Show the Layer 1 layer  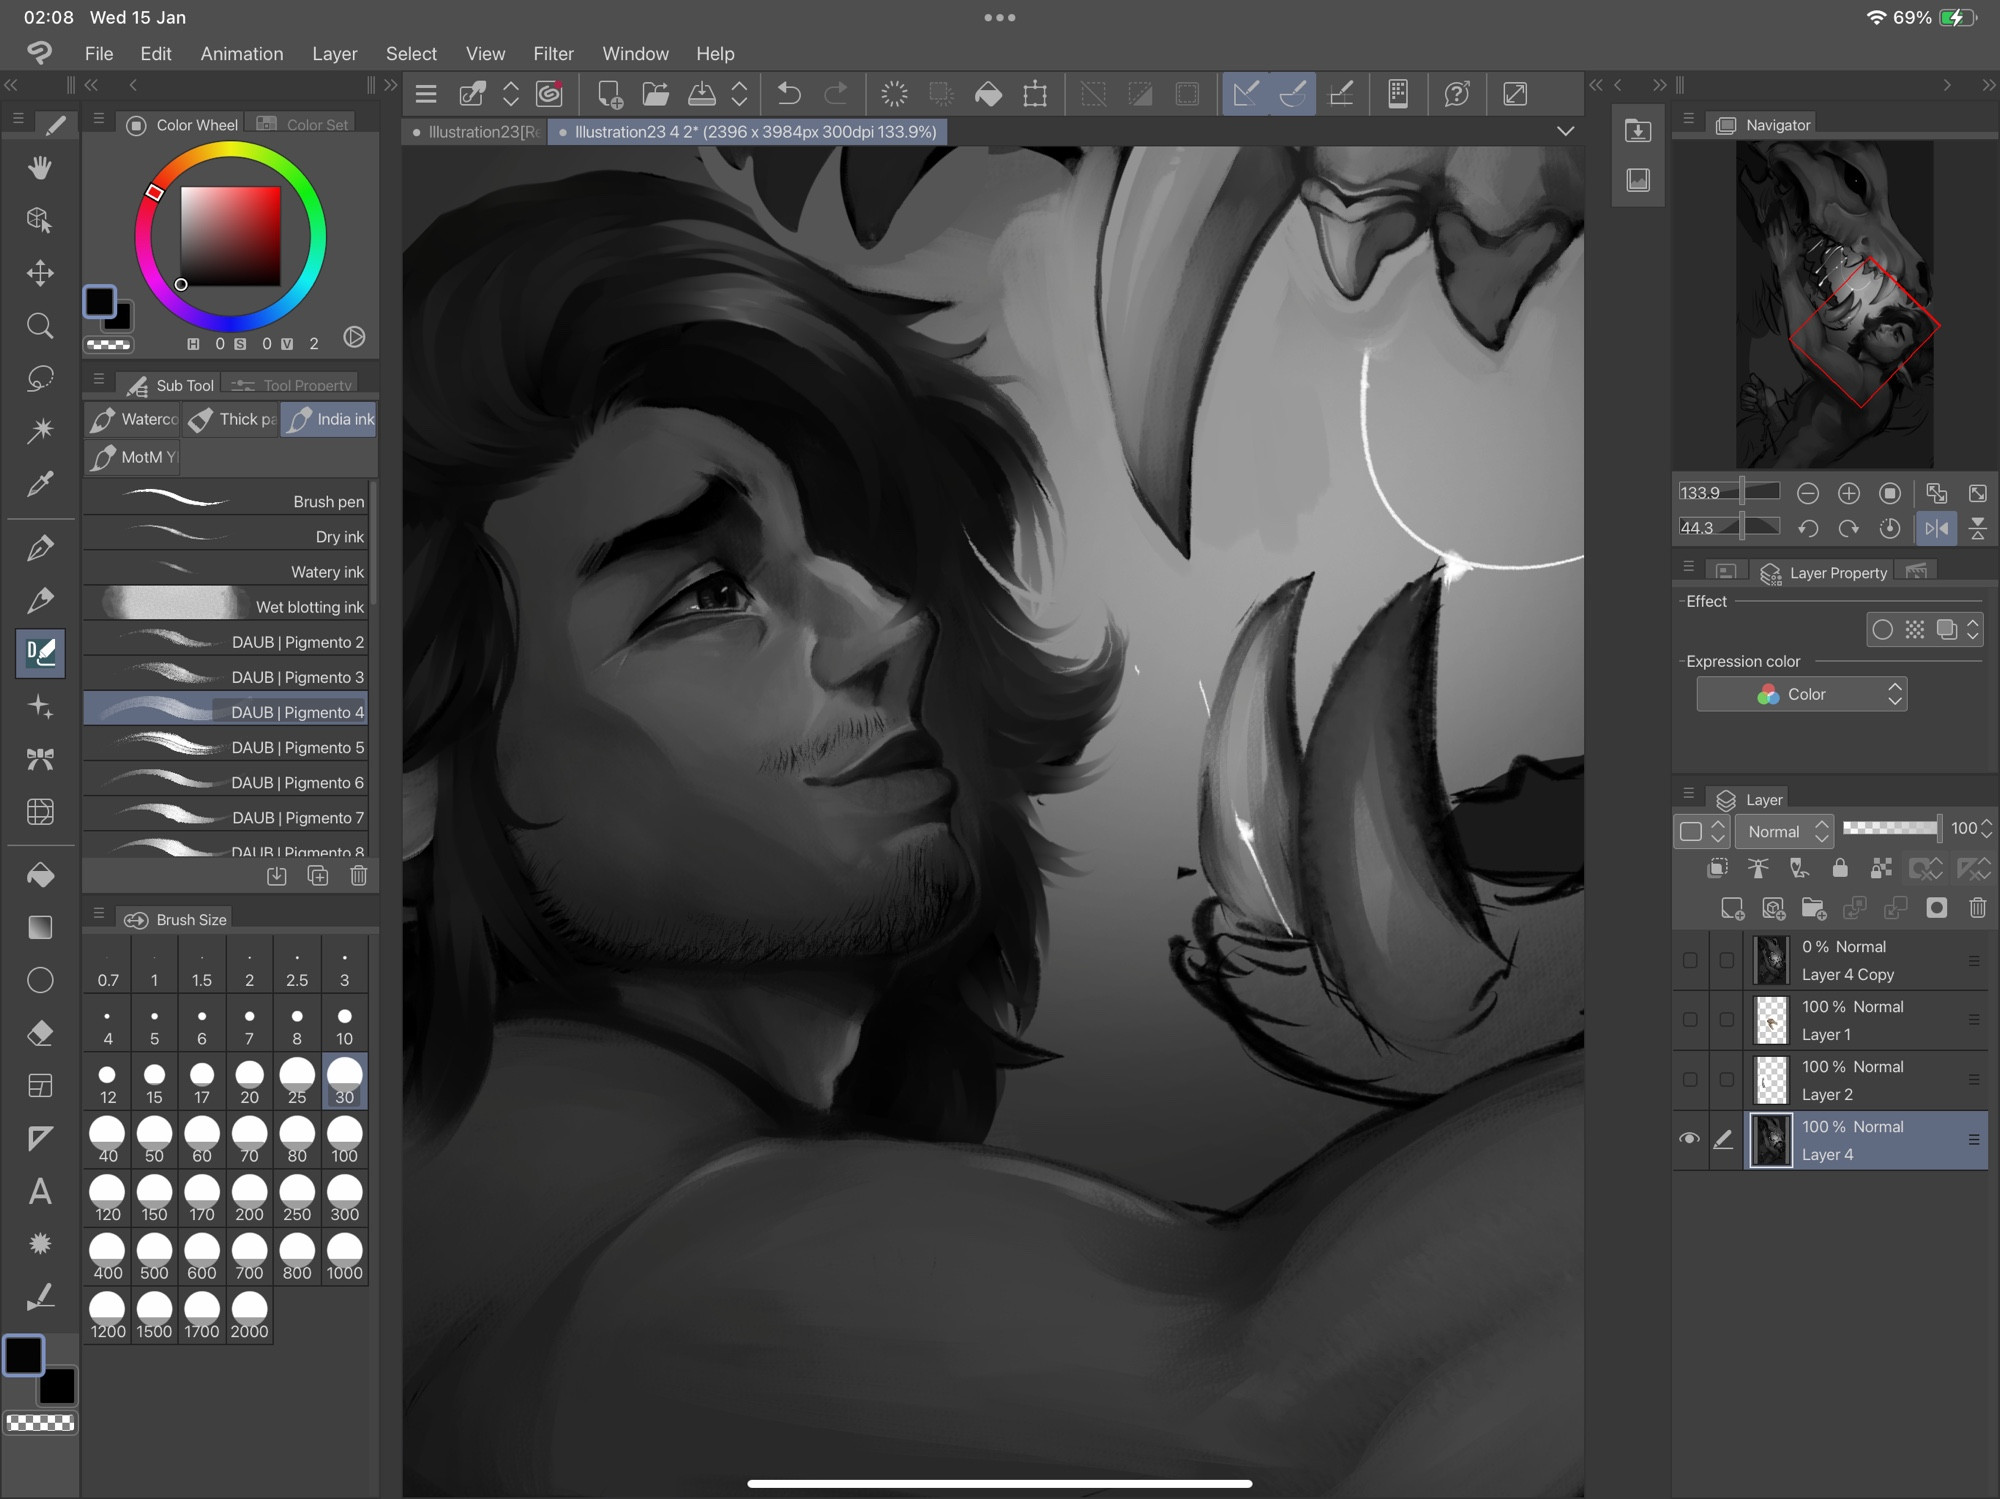1690,1020
